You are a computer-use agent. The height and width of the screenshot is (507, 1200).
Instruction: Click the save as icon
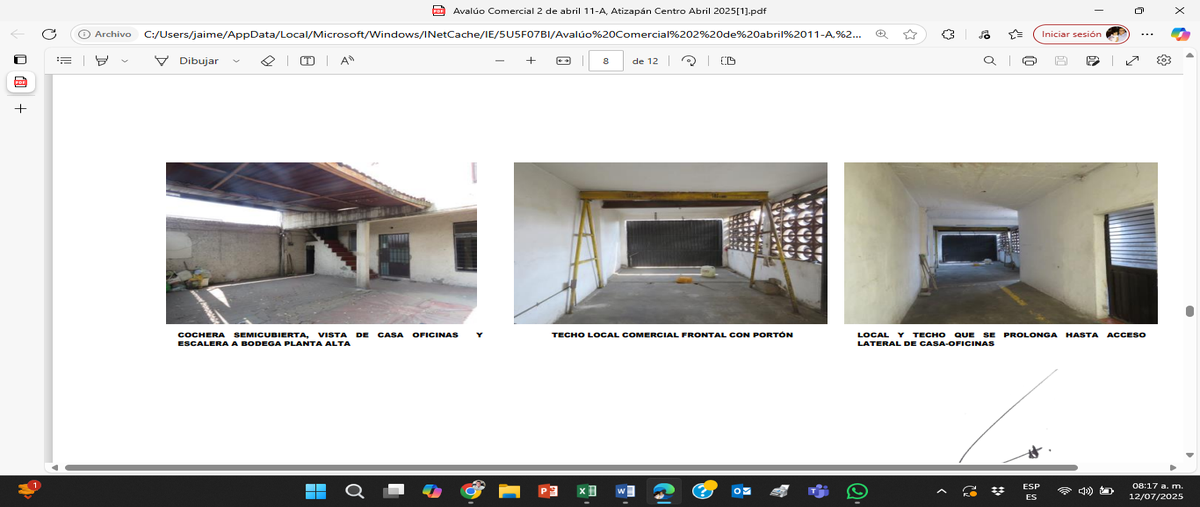1093,60
